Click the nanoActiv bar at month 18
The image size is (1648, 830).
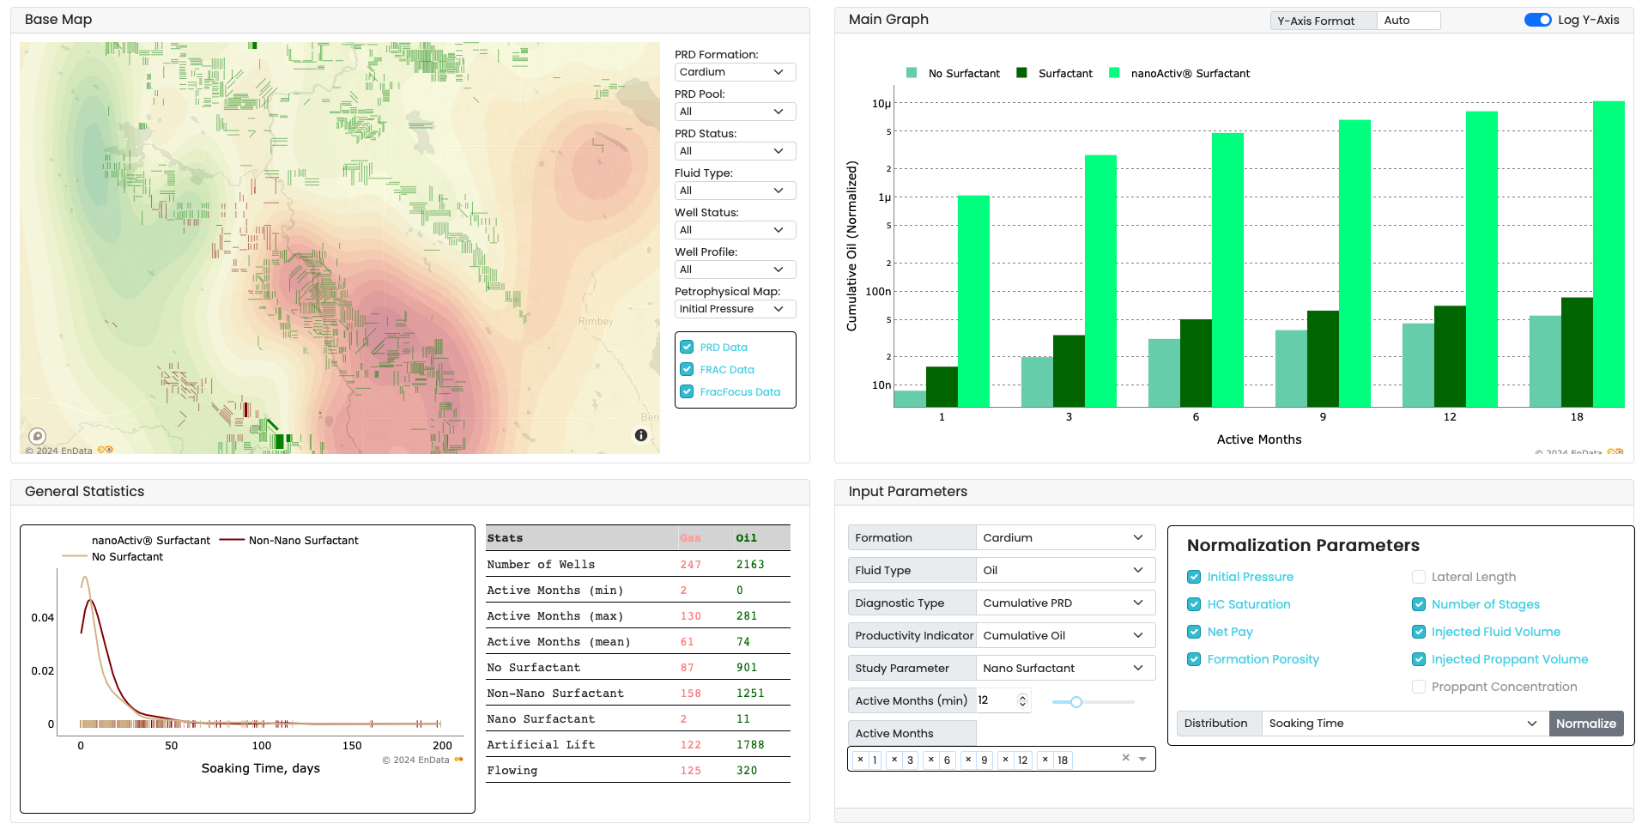coord(1608,254)
